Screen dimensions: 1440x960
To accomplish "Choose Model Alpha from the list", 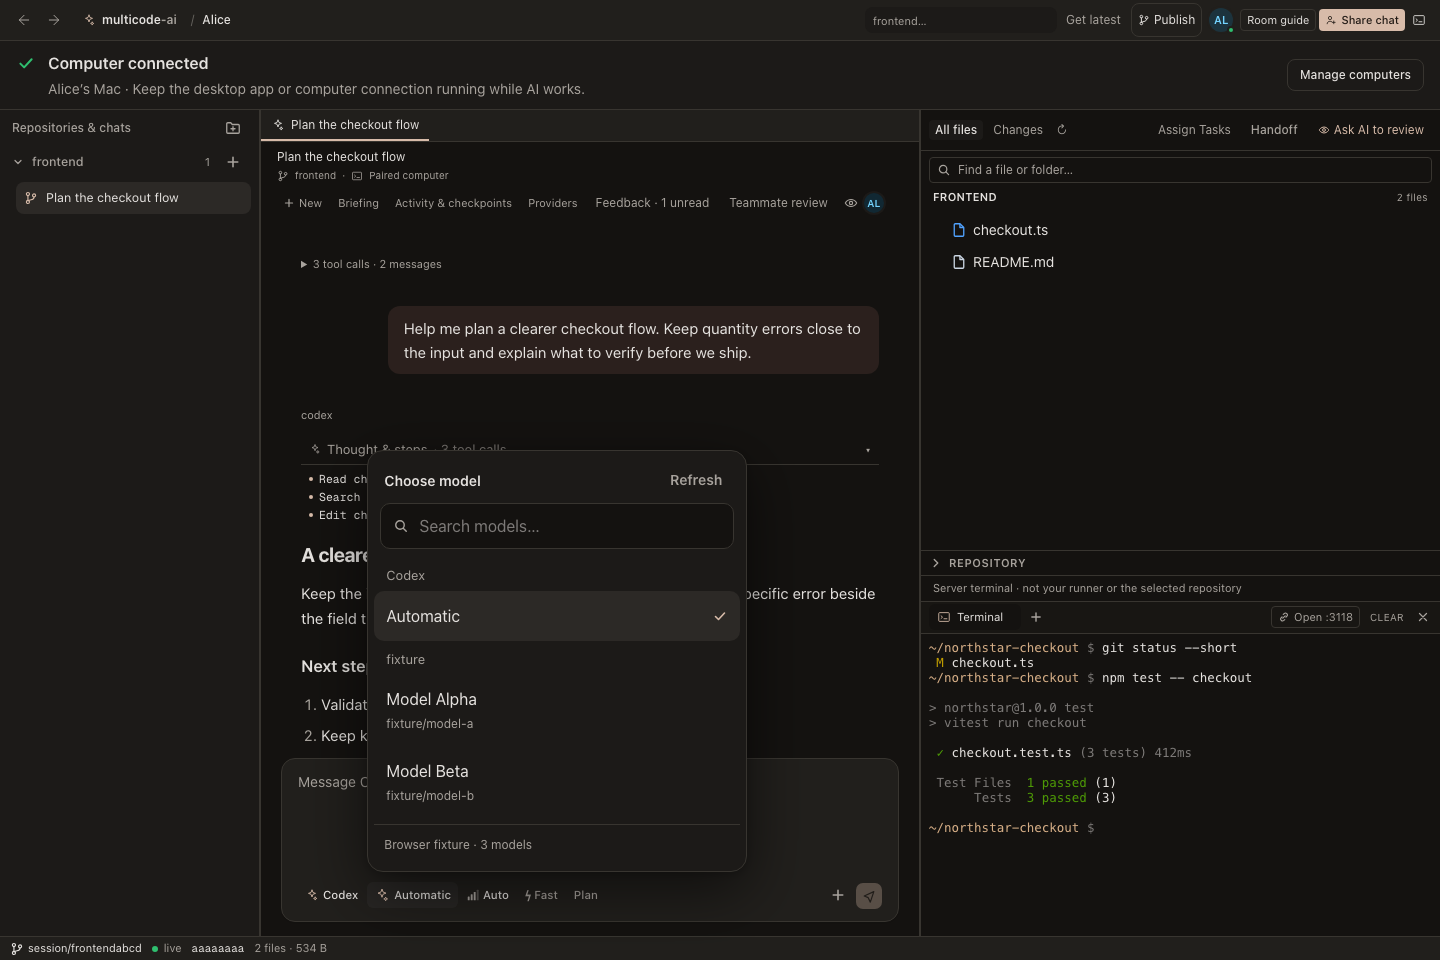I will coord(557,710).
